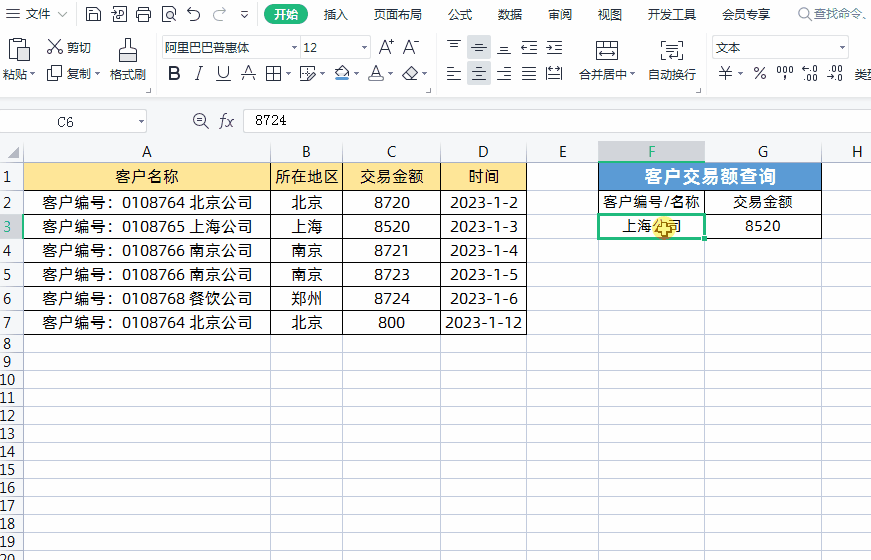Click the Copy icon
The image size is (871, 560).
coord(54,73)
